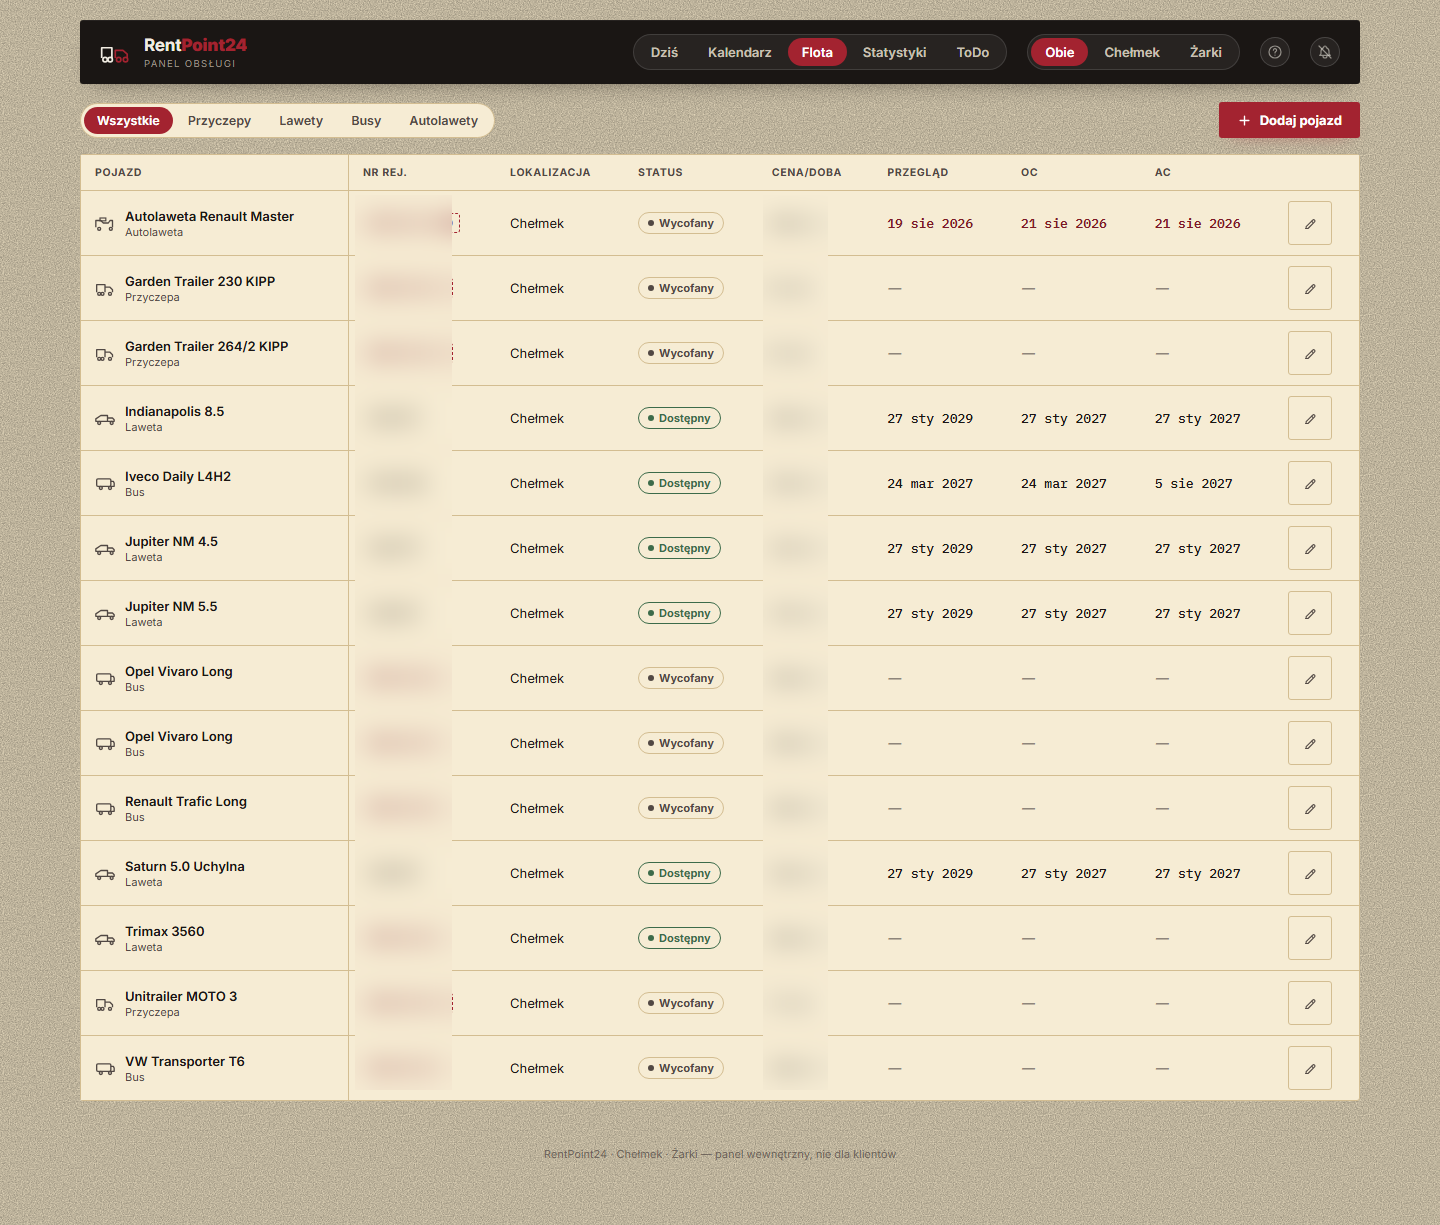The width and height of the screenshot is (1440, 1225).
Task: Click the trailer icon beside Garden Trailer 230 KIPP
Action: coord(105,289)
